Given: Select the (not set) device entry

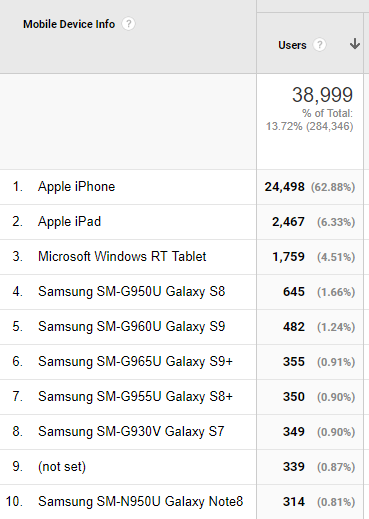Looking at the screenshot, I should [x=62, y=467].
